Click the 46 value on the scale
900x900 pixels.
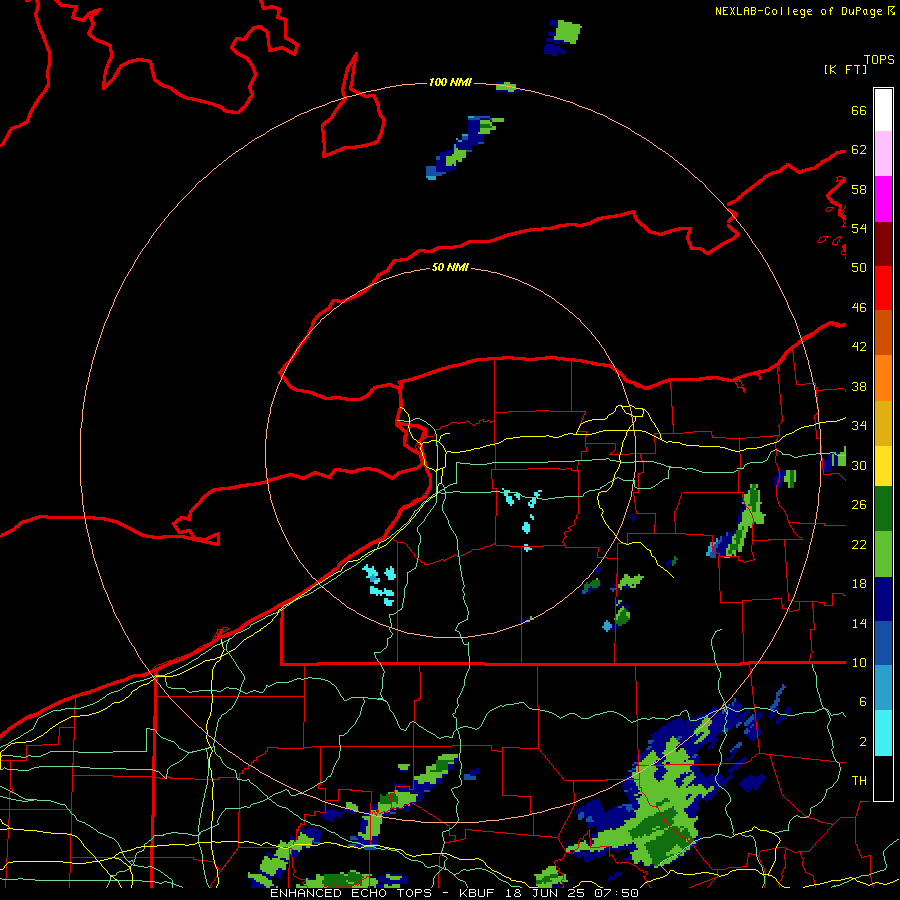coord(859,308)
